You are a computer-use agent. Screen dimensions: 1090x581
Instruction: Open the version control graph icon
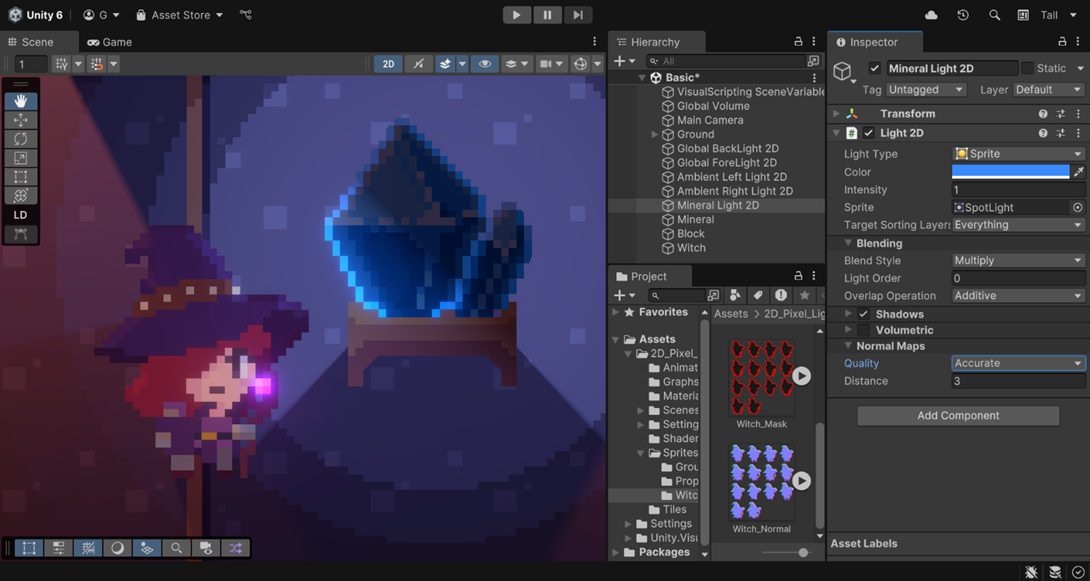click(245, 15)
